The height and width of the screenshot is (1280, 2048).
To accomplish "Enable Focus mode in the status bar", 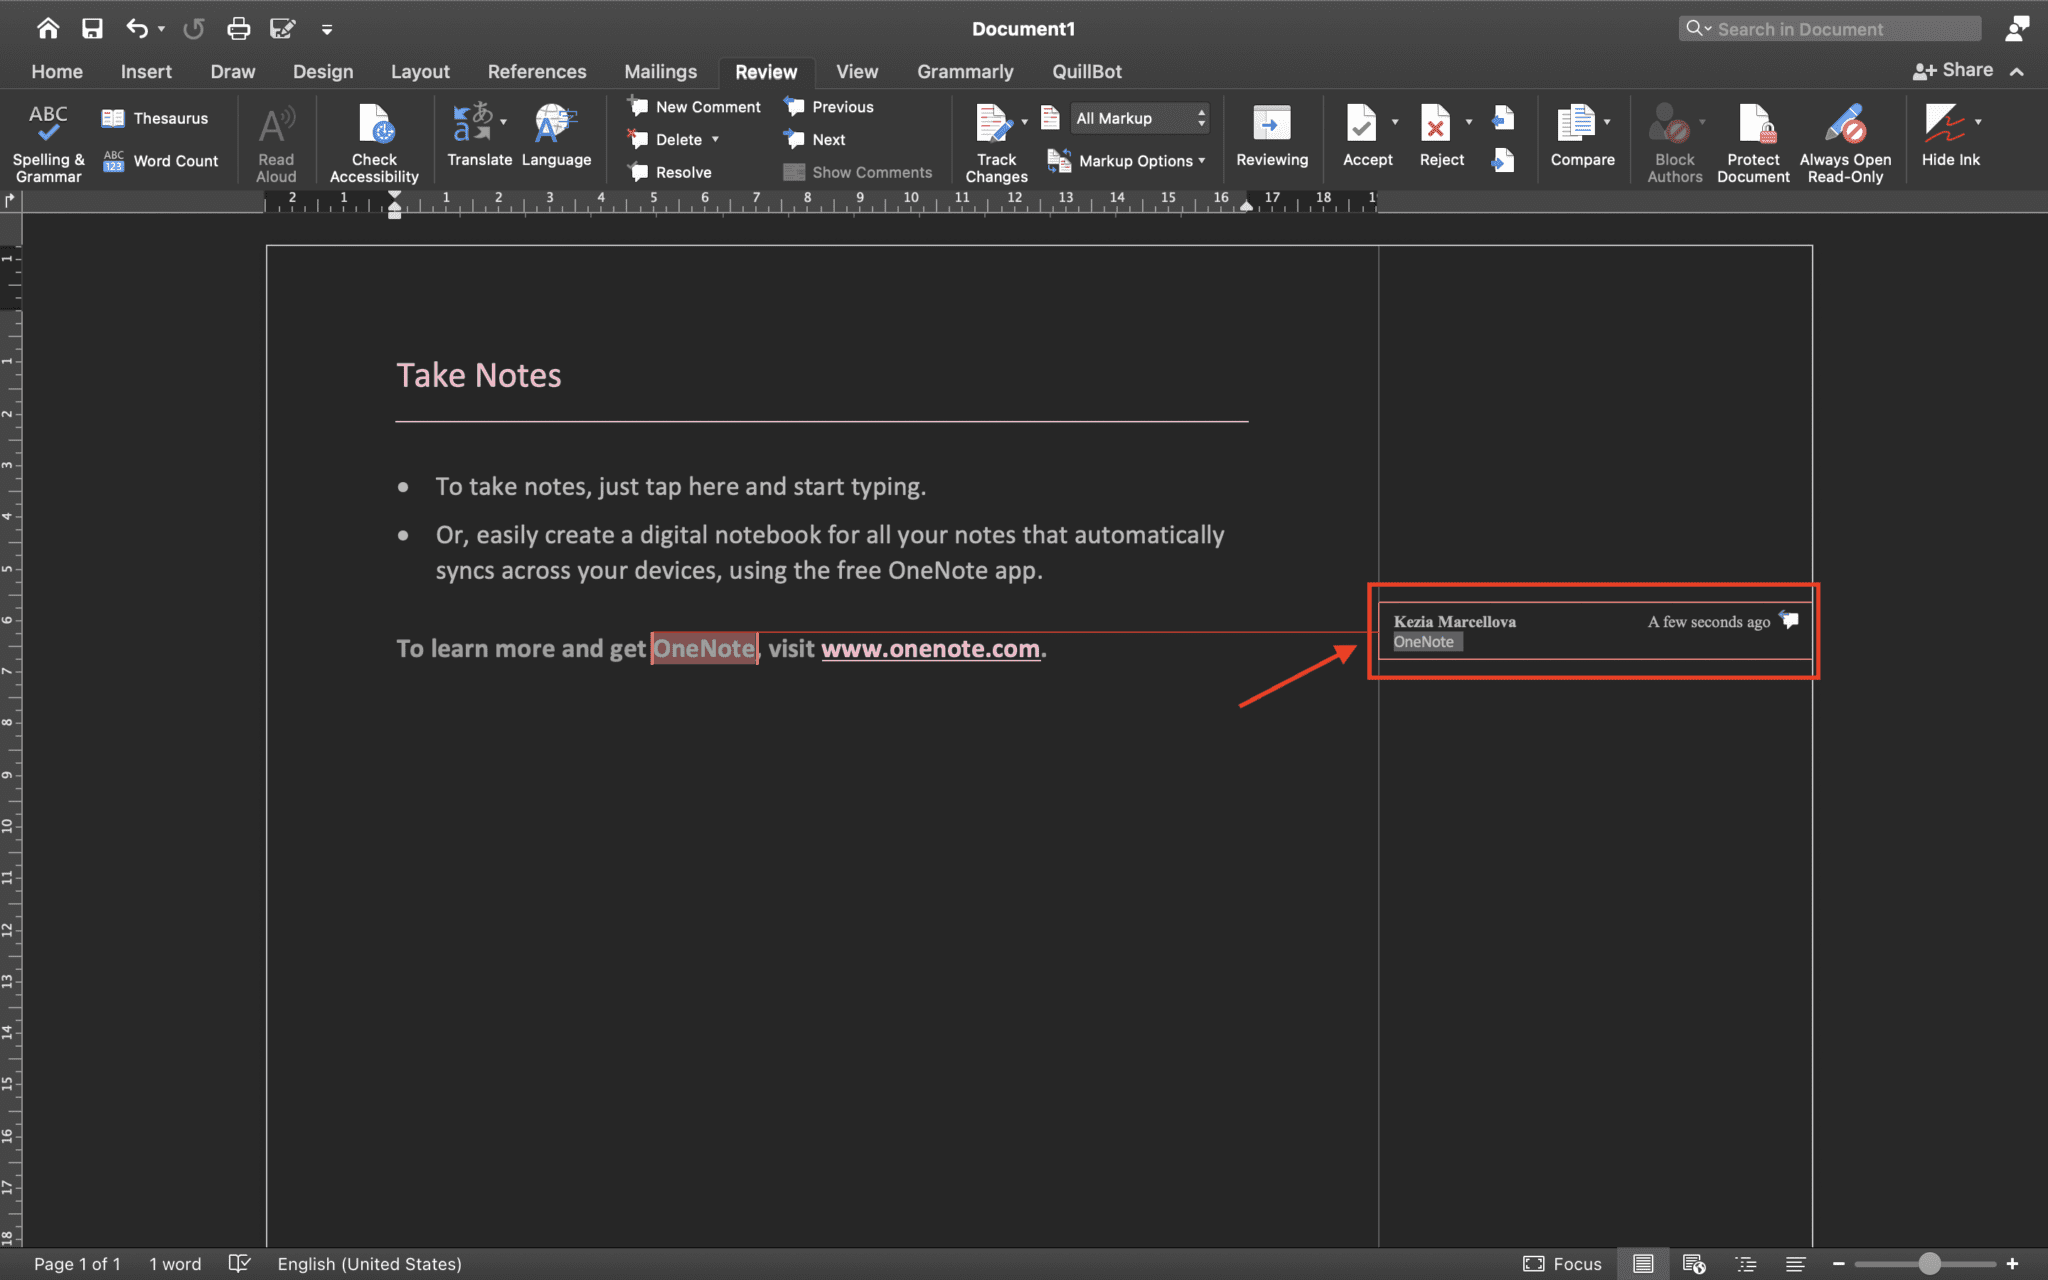I will coord(1561,1263).
